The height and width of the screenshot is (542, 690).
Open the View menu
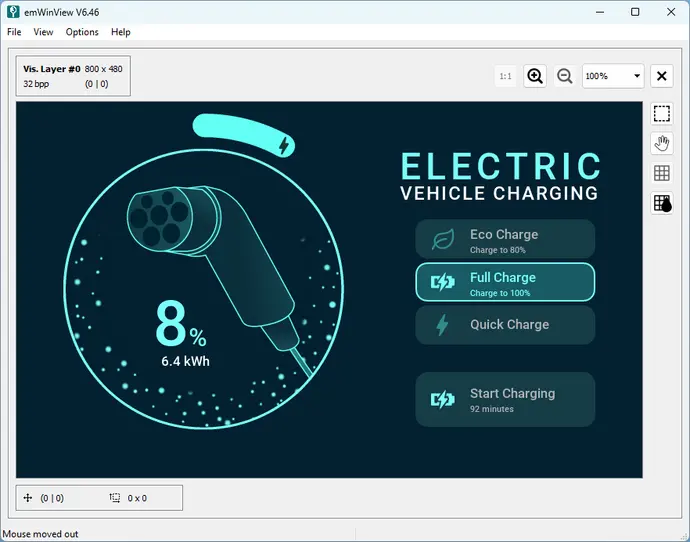(x=43, y=32)
